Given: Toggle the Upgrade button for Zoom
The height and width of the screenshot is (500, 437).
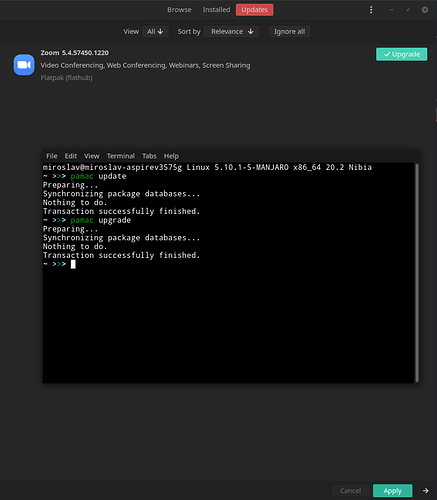Looking at the screenshot, I should pos(401,54).
